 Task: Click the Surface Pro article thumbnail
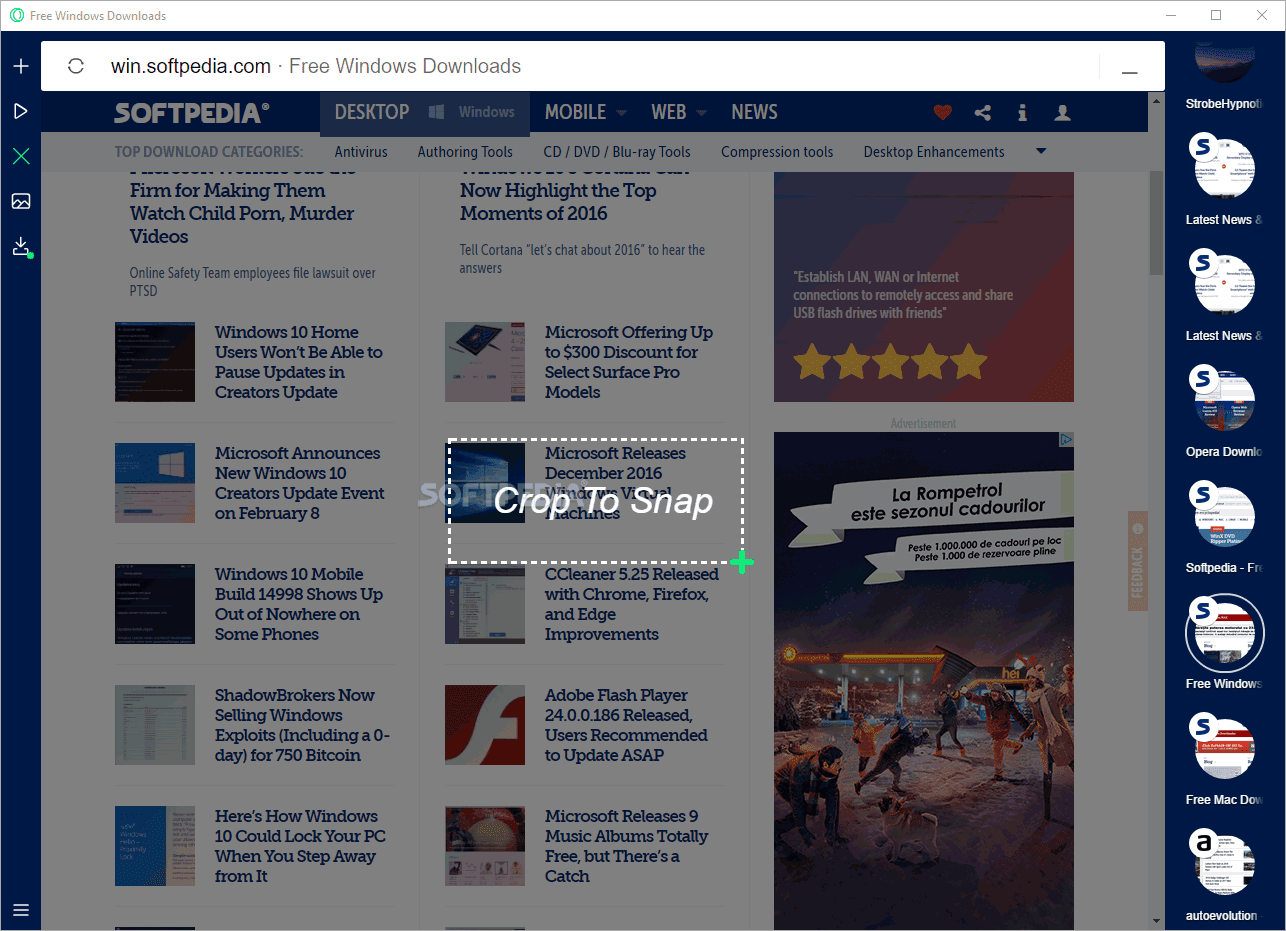(x=485, y=362)
